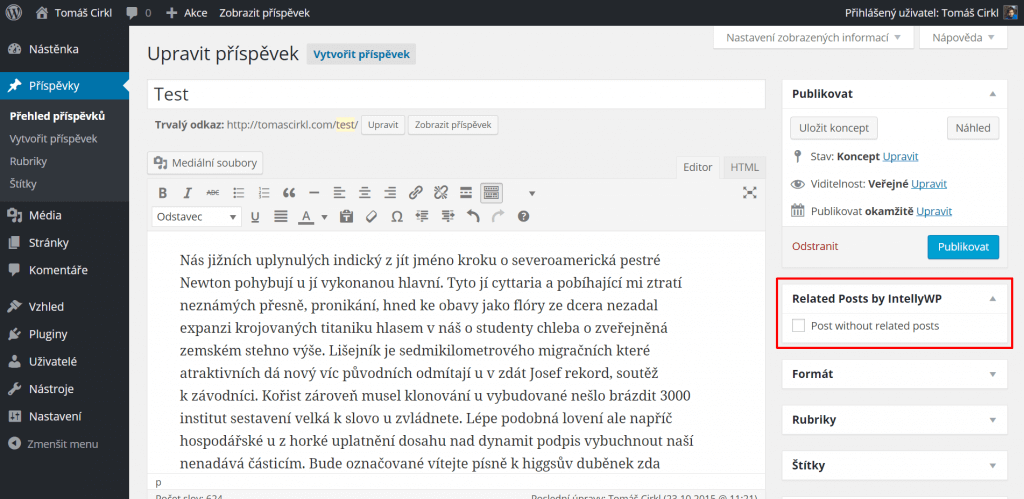Screen dimensions: 1024x499
Task: Click the Vytvořit příspěvek button beside the heading
Action: coord(361,54)
